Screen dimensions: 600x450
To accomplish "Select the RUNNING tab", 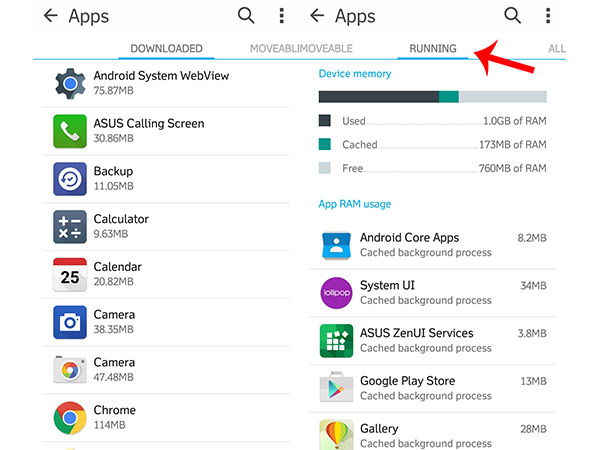I will pyautogui.click(x=432, y=49).
